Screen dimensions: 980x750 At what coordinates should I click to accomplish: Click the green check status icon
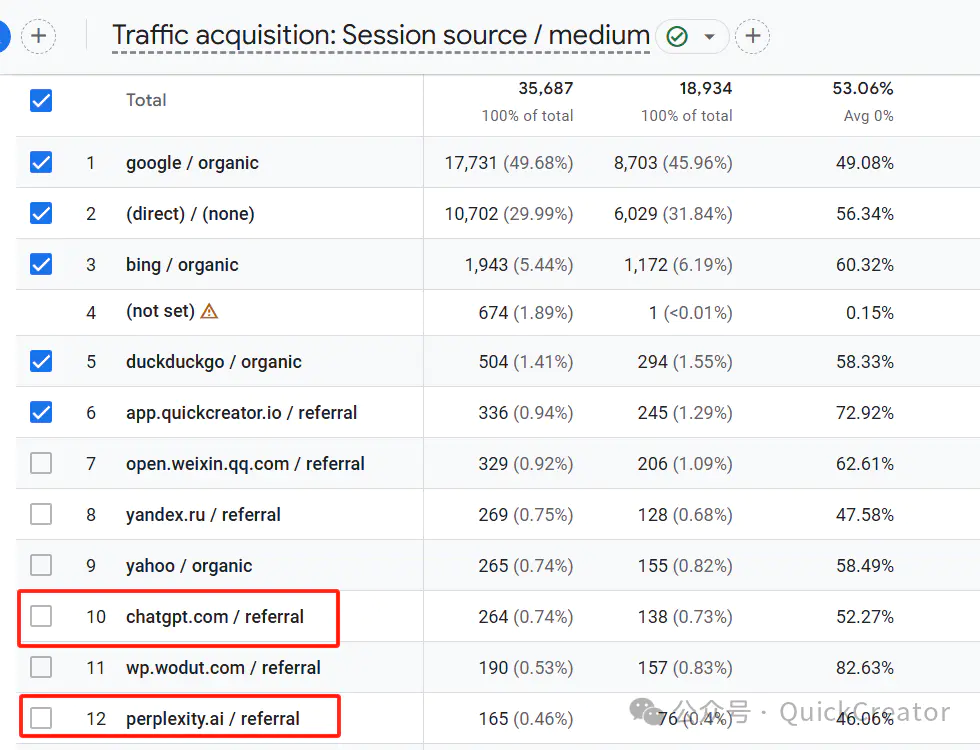[x=677, y=37]
